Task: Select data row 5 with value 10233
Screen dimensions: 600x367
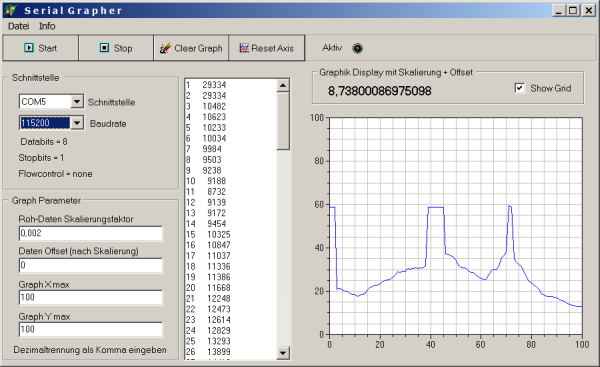Action: [231, 127]
